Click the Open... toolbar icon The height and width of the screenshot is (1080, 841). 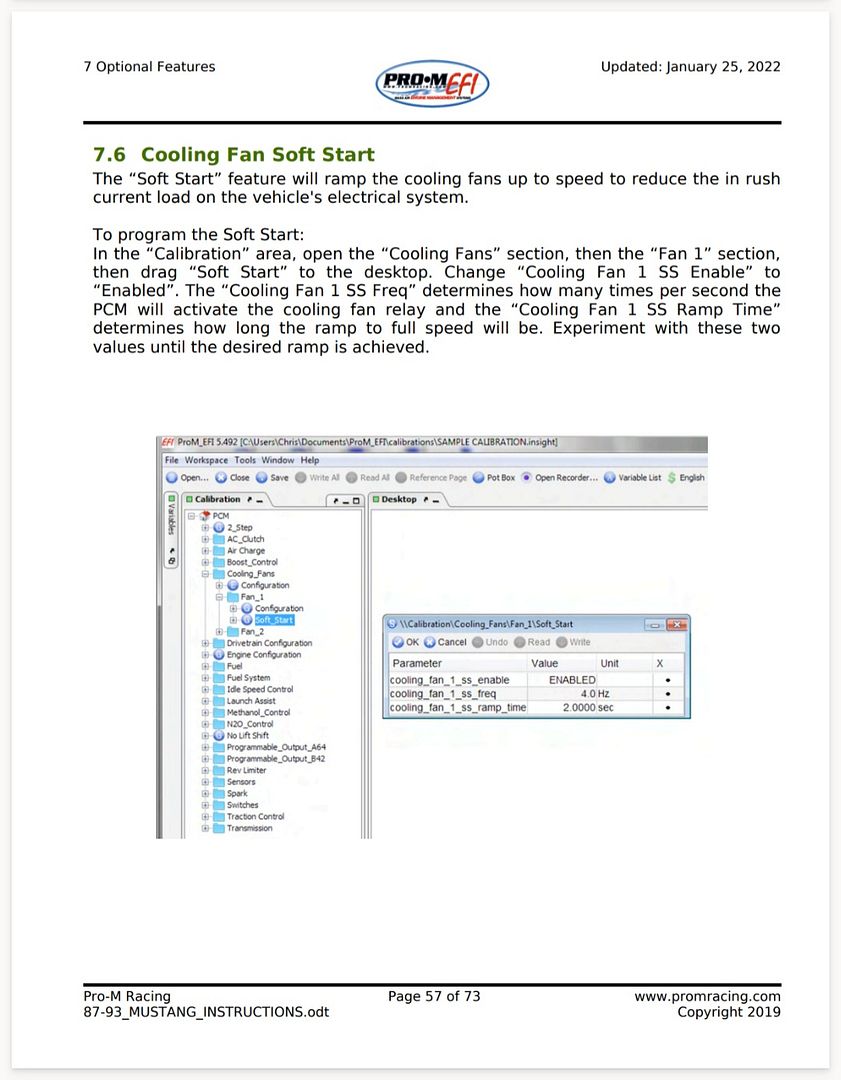click(x=172, y=477)
